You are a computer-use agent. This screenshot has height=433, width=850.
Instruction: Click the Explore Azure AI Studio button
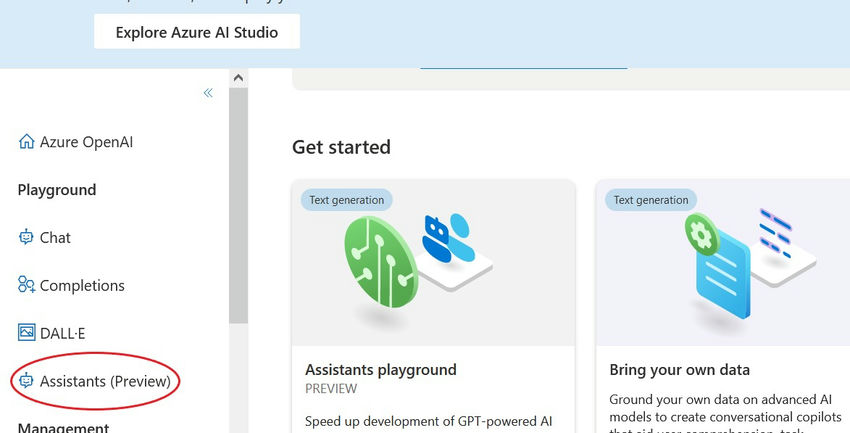click(x=197, y=32)
